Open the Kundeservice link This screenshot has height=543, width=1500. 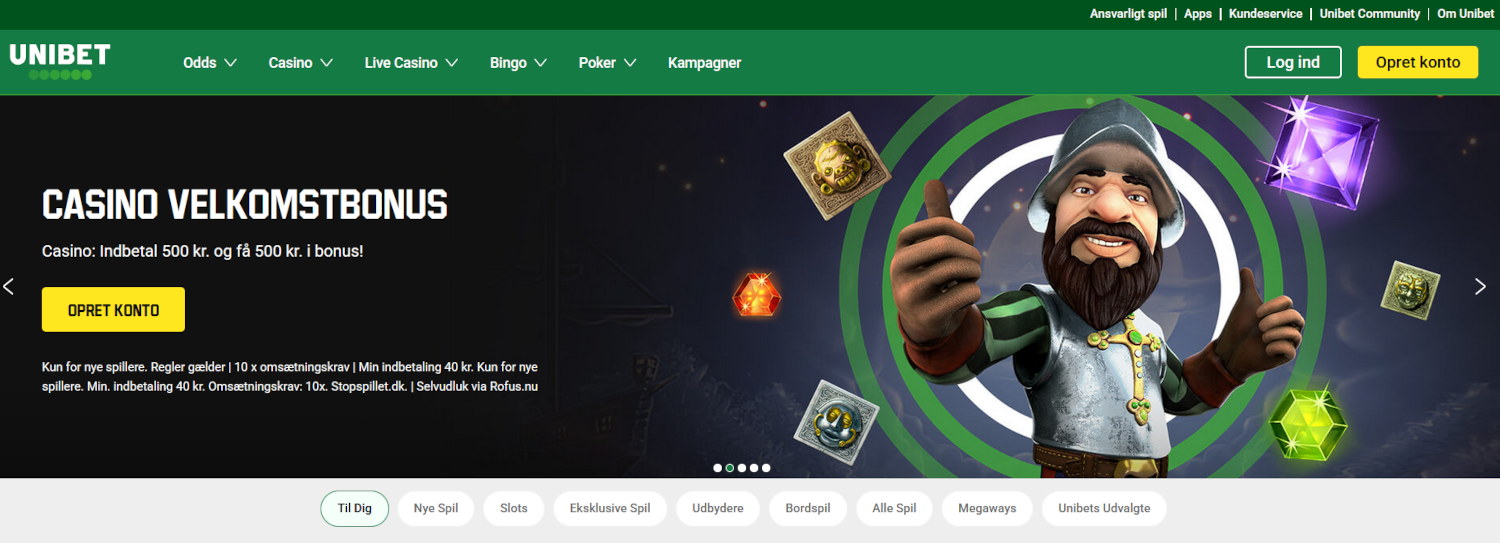[1266, 13]
